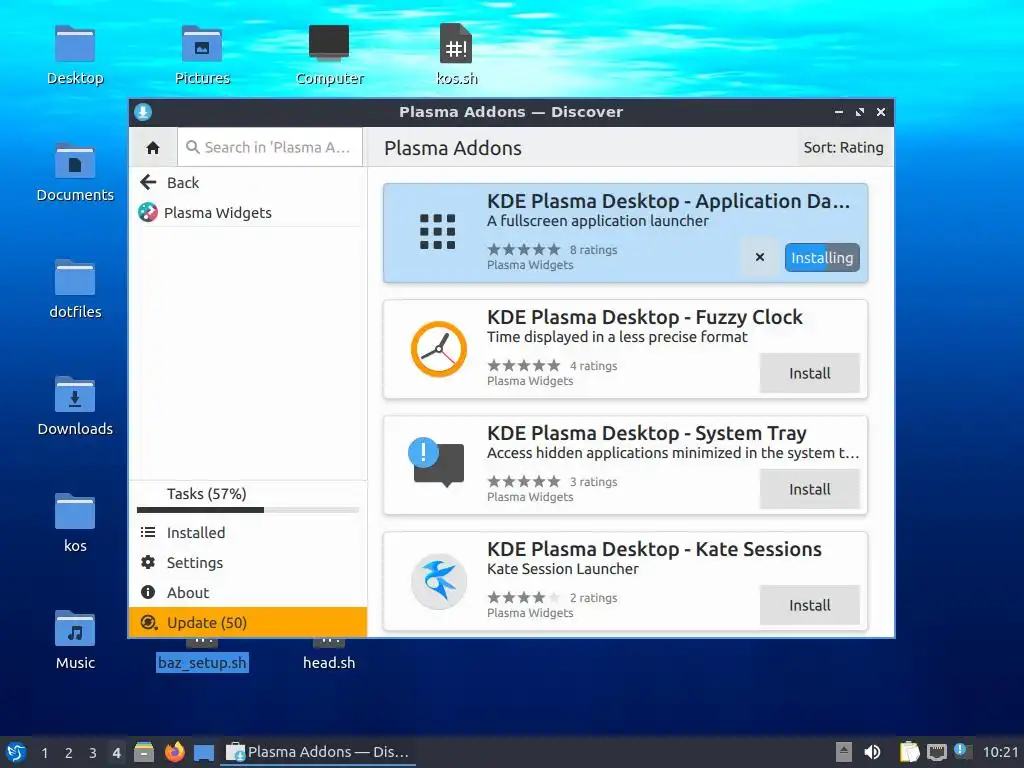Select Plasma Widgets category
This screenshot has width=1024, height=768.
tap(248, 213)
